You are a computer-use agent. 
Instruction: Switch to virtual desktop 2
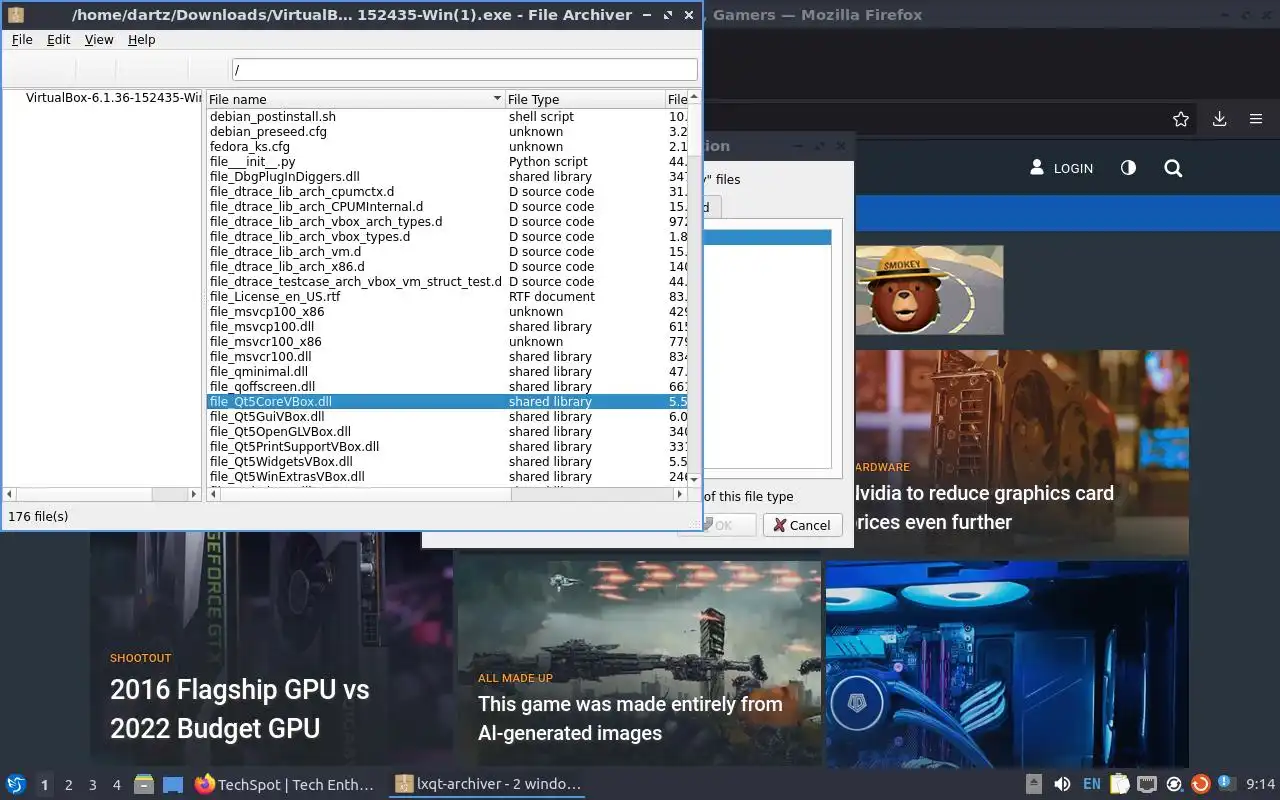tap(69, 785)
